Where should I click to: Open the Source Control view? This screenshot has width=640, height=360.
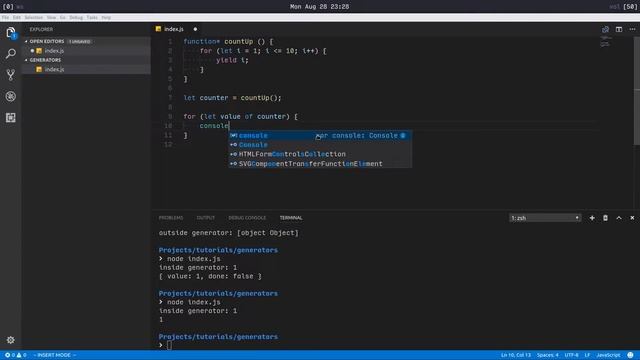click(11, 75)
